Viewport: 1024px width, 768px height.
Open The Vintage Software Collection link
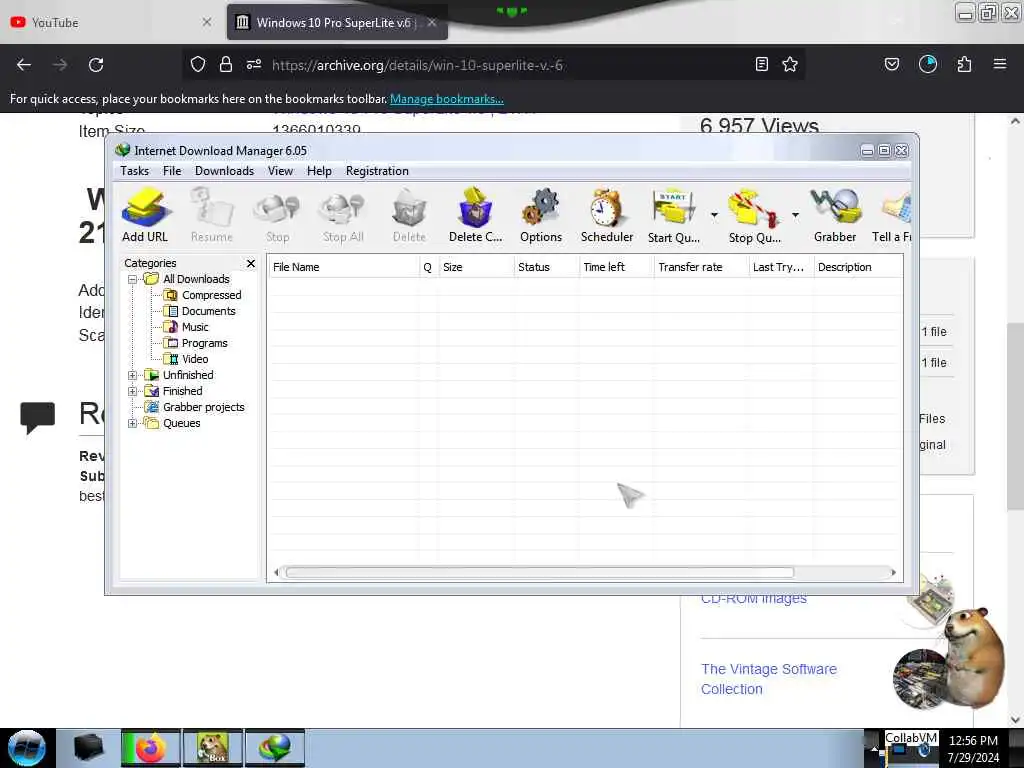point(769,679)
